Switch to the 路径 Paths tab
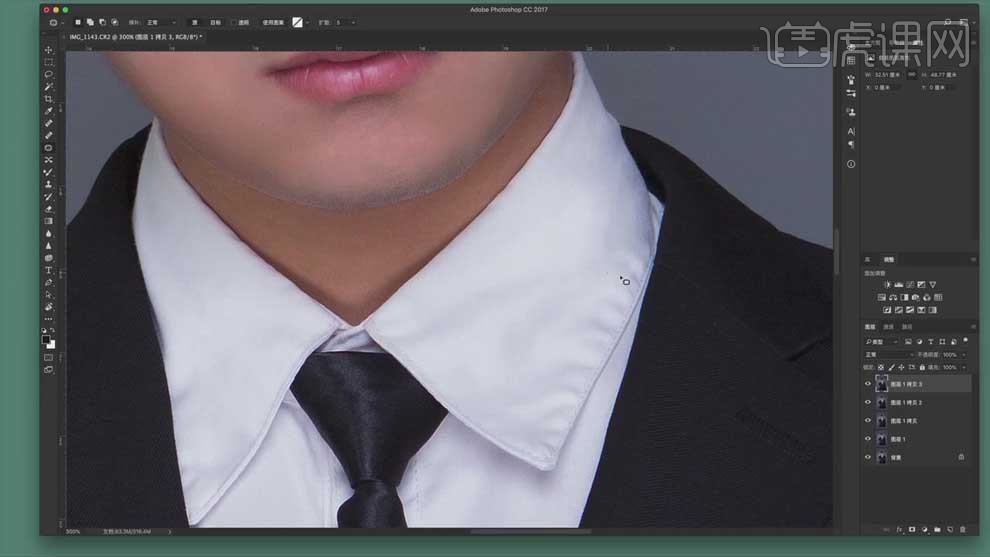990x557 pixels. click(x=907, y=327)
